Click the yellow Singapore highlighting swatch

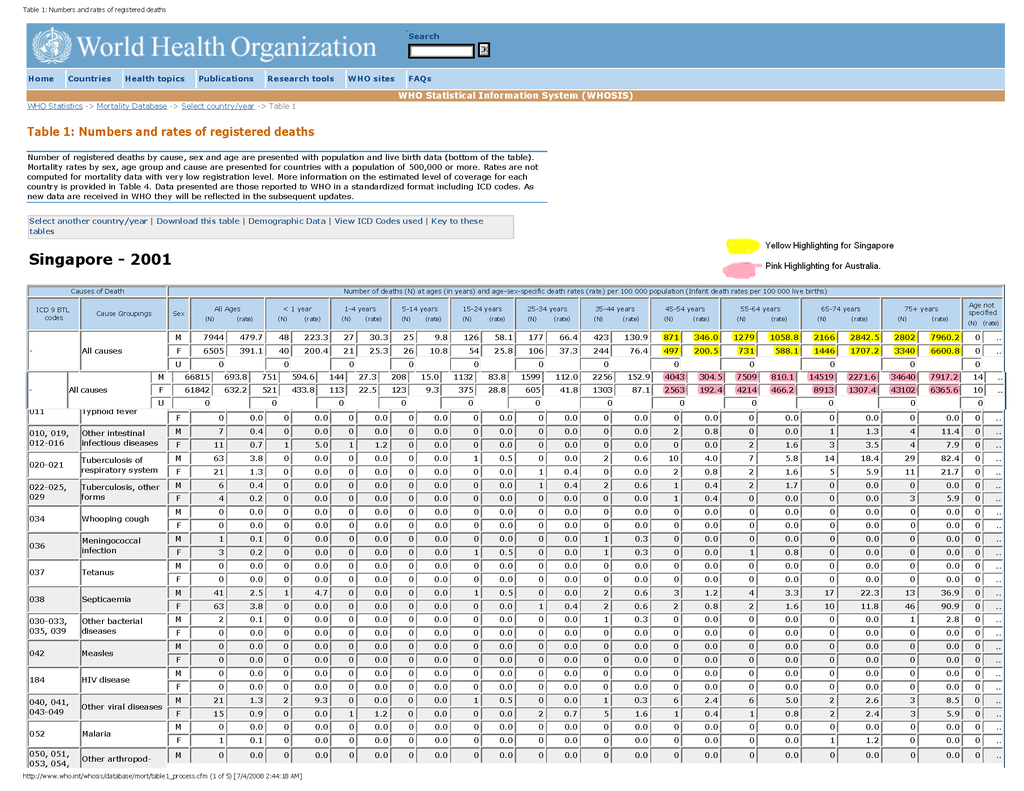coord(742,246)
